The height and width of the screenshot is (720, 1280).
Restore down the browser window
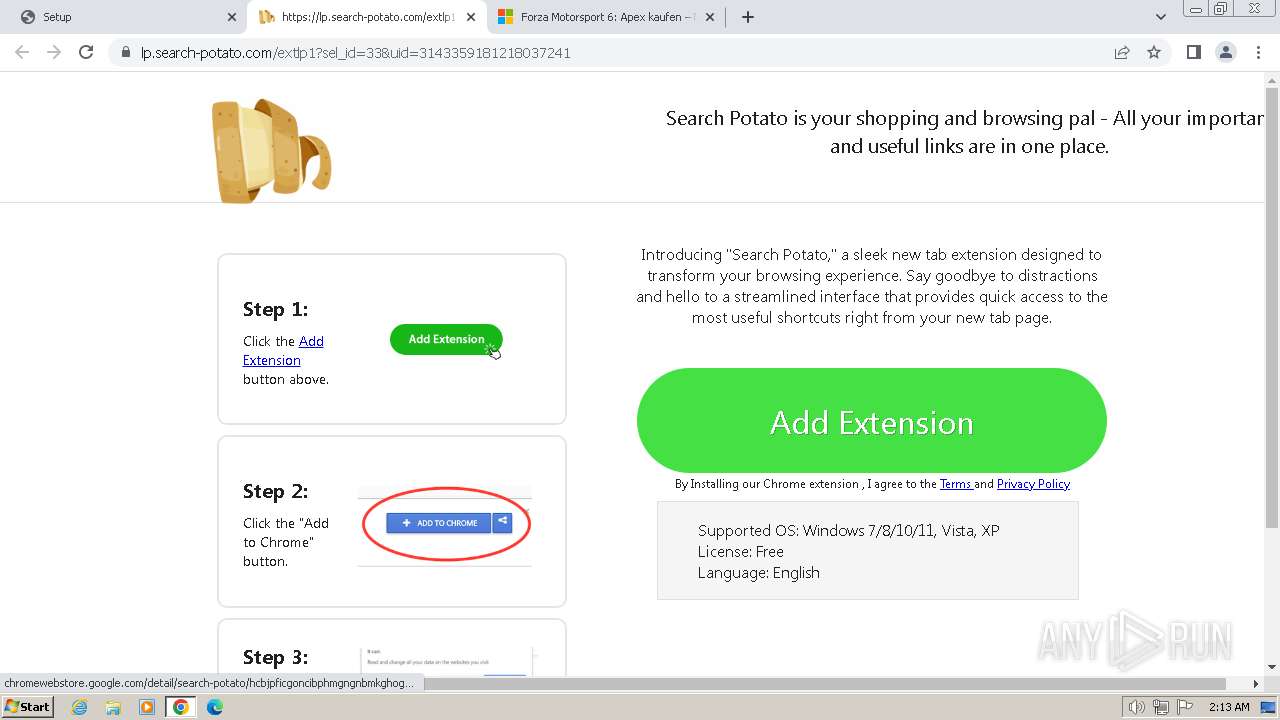pos(1220,9)
